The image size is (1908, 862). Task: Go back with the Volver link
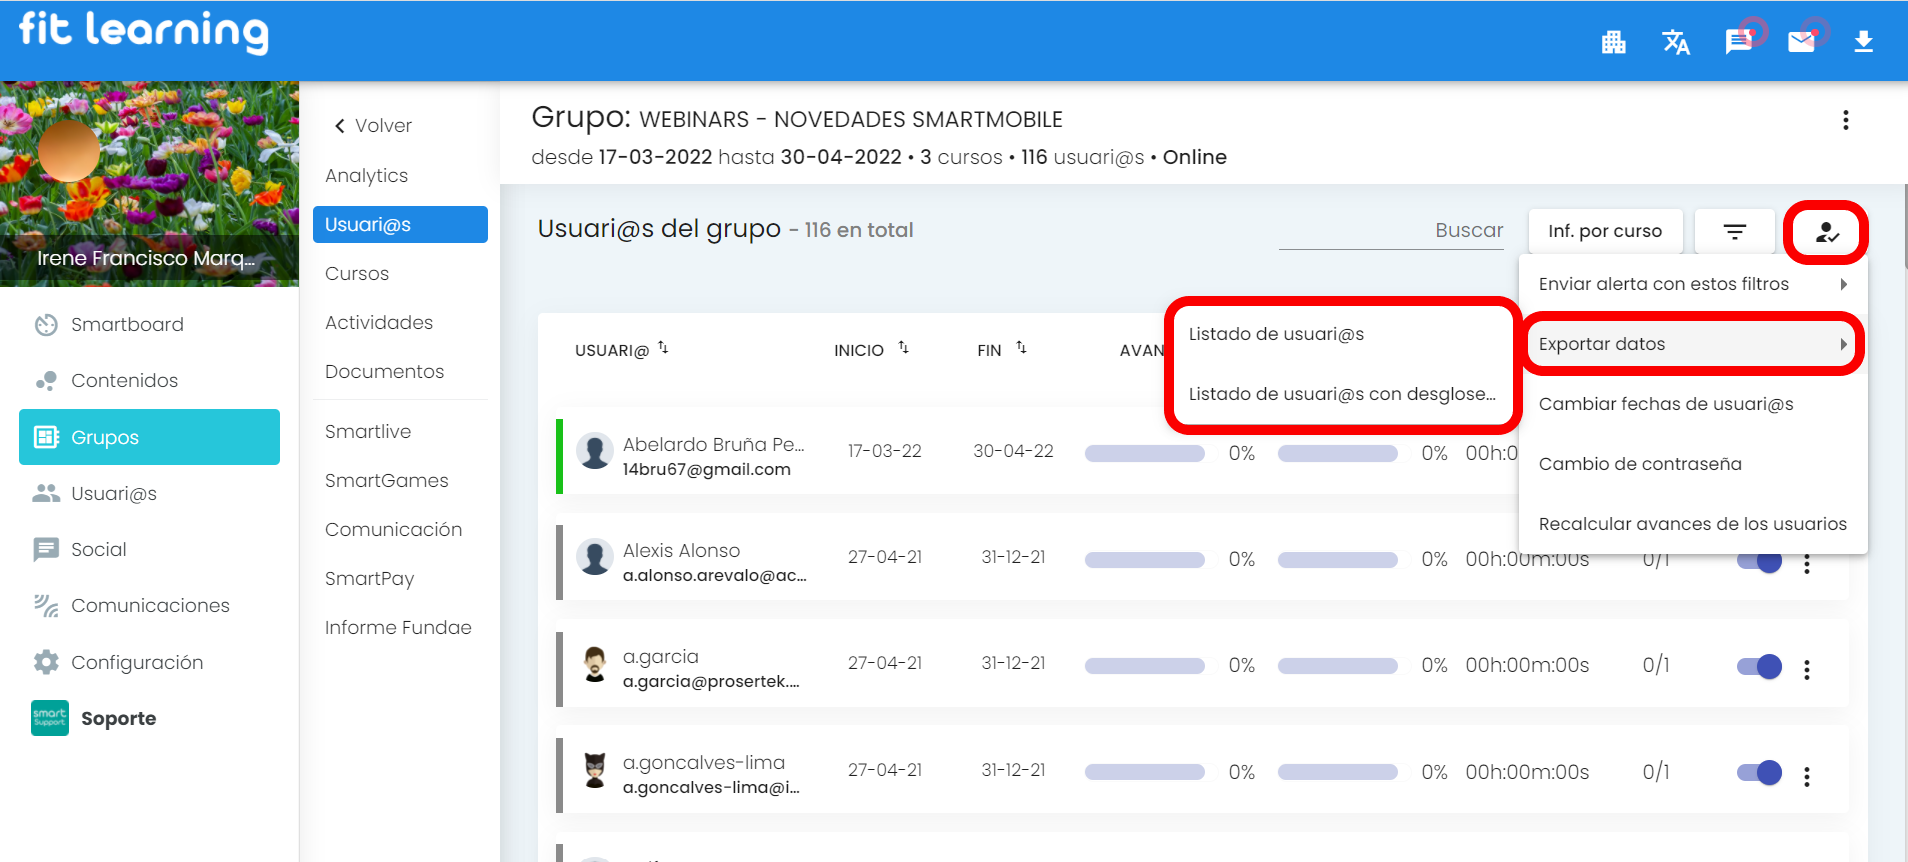point(373,126)
